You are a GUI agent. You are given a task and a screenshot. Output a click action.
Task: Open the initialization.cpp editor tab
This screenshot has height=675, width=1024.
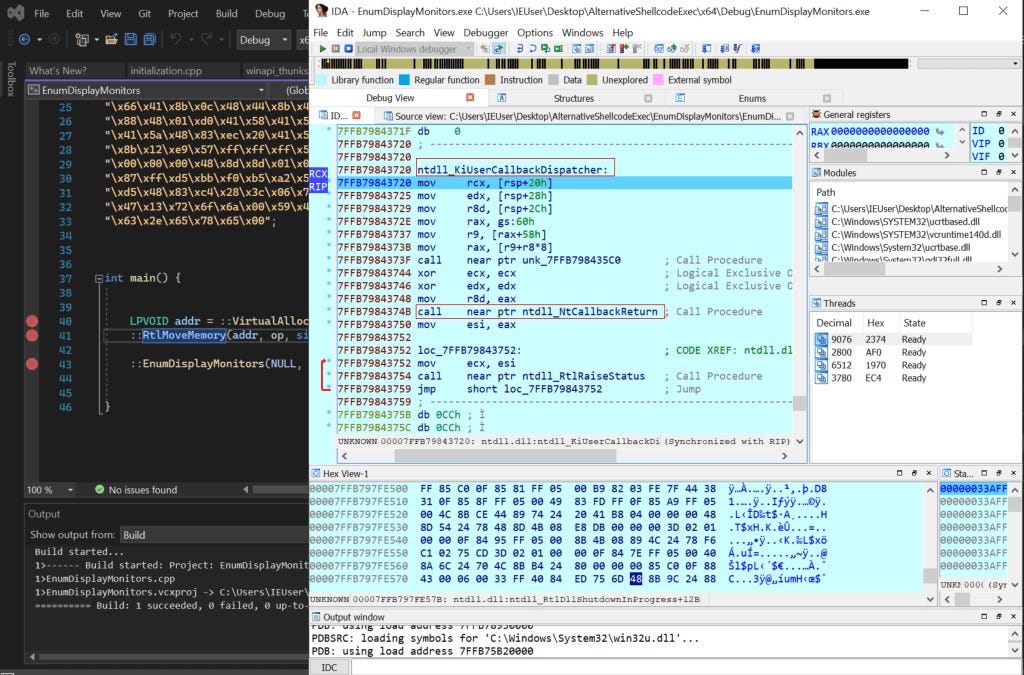click(x=165, y=71)
